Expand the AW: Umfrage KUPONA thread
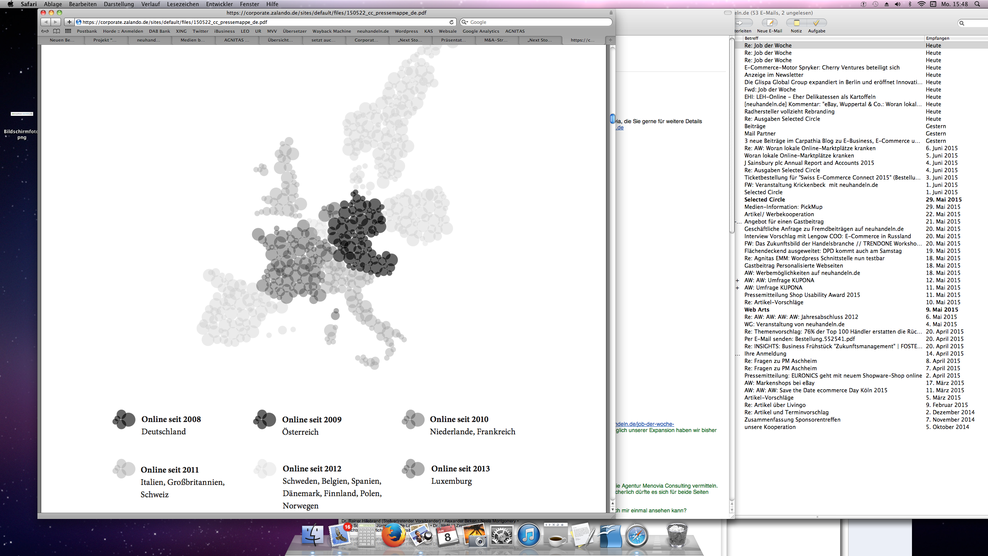 (x=737, y=287)
